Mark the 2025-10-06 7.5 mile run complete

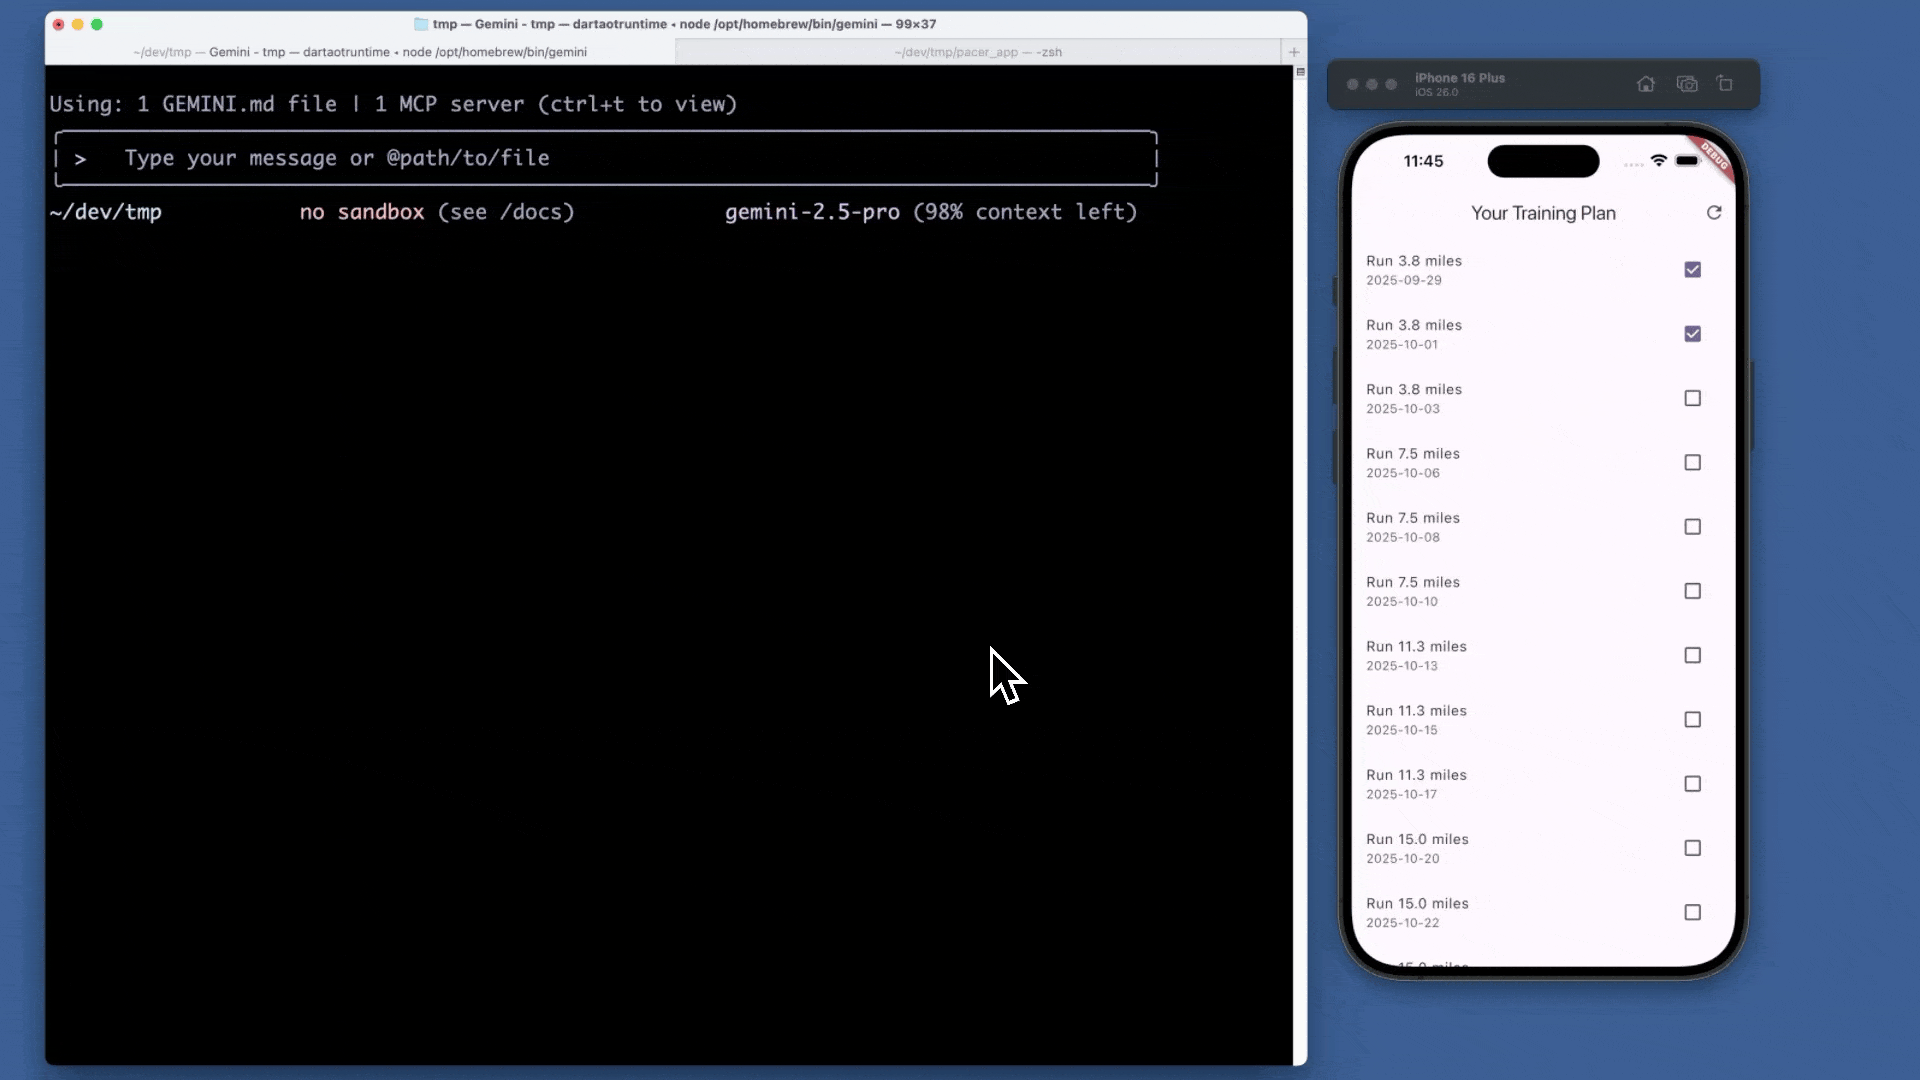tap(1692, 463)
